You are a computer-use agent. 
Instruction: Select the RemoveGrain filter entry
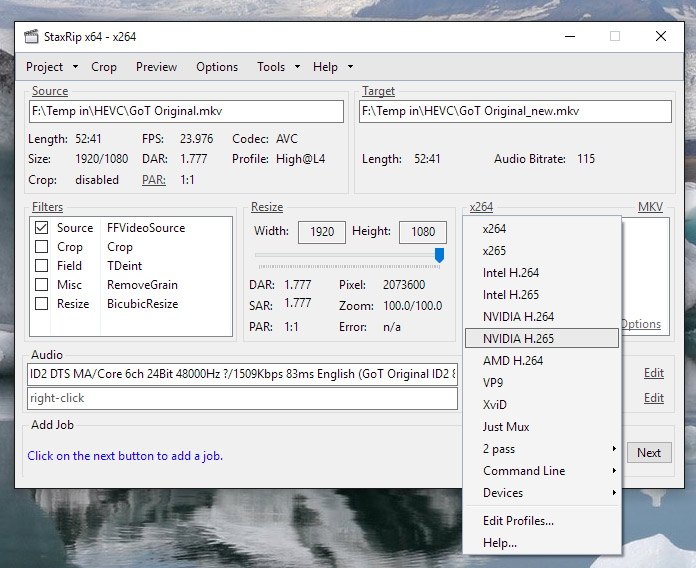point(142,284)
